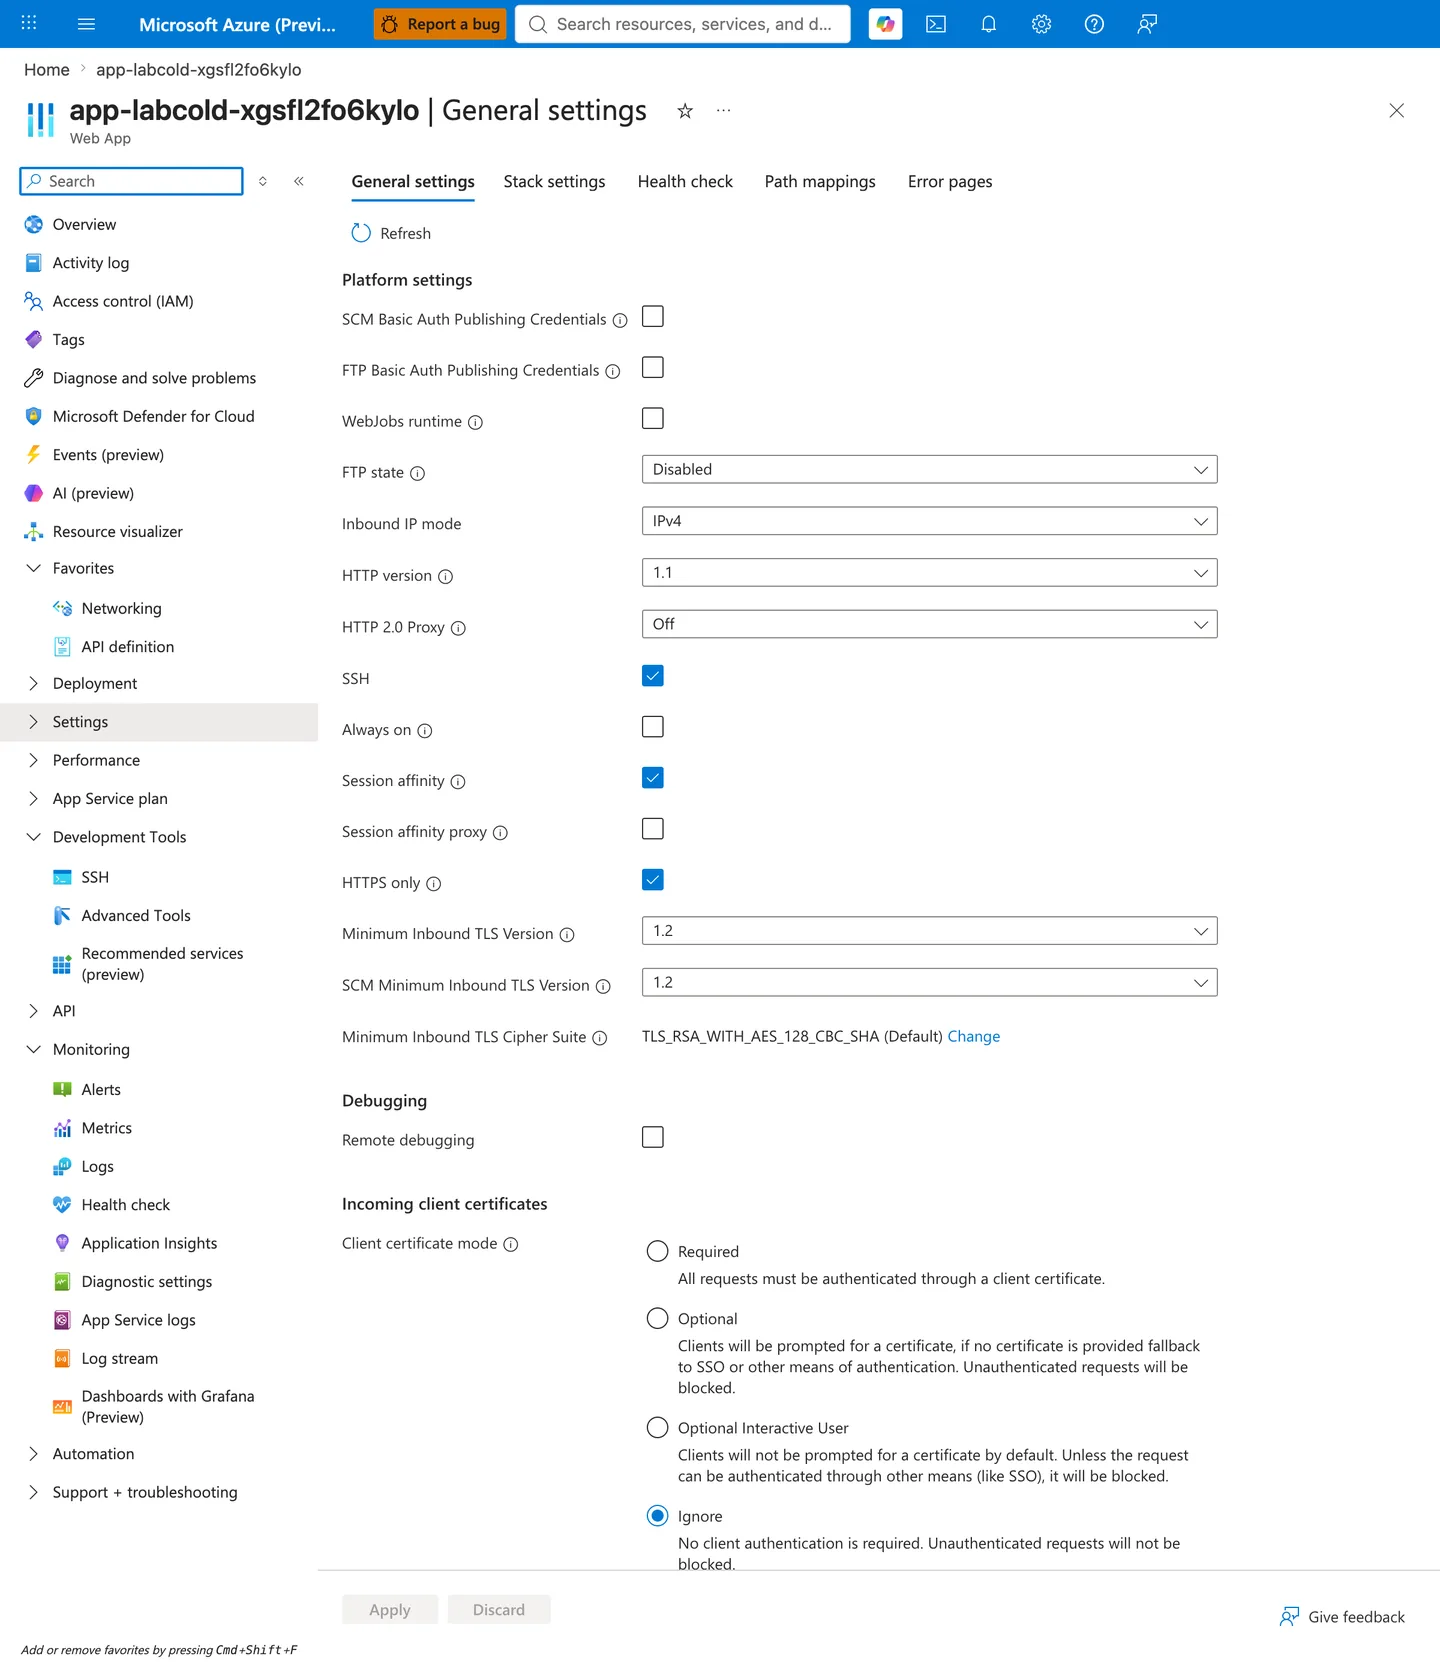Open the FTP state dropdown

tap(929, 470)
